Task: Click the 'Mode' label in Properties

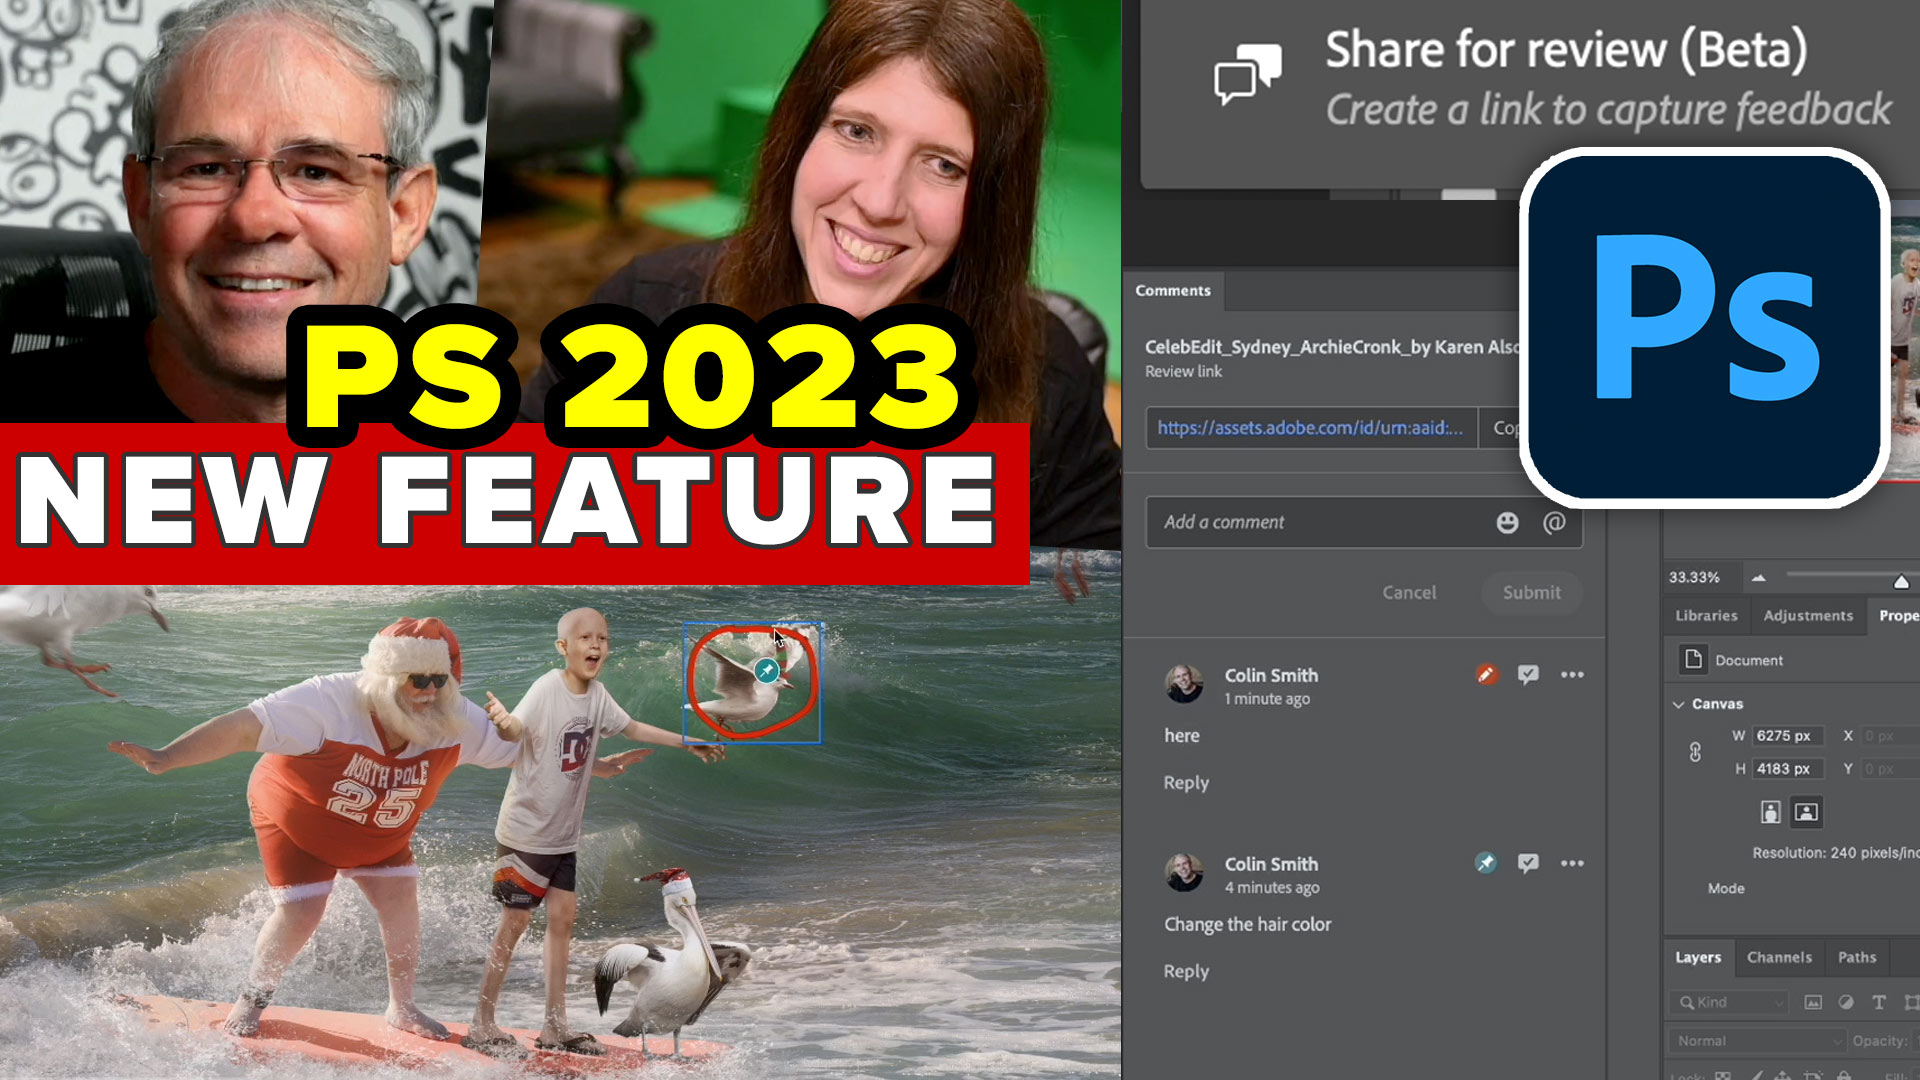Action: pyautogui.click(x=1726, y=888)
